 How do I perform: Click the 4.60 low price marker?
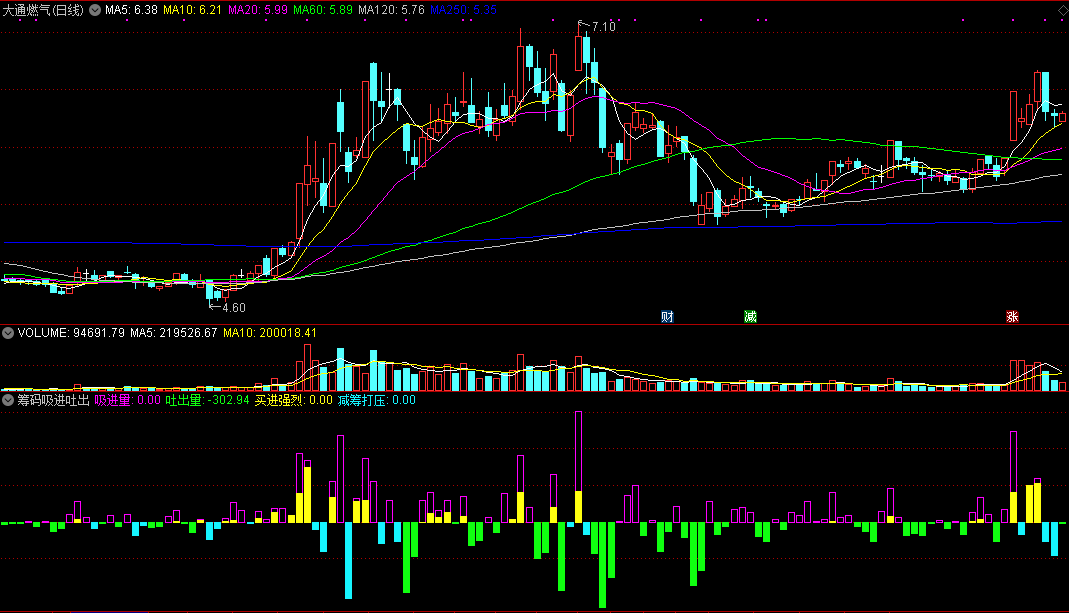[234, 308]
